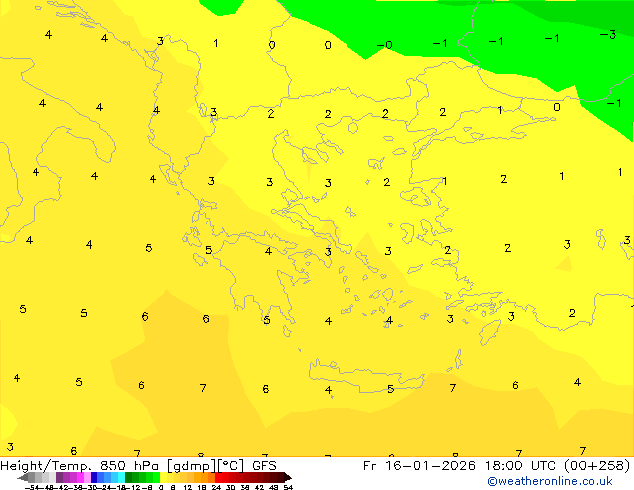Click the 18:00 UTC time label
Screen dimensions: 634x490
point(522,465)
